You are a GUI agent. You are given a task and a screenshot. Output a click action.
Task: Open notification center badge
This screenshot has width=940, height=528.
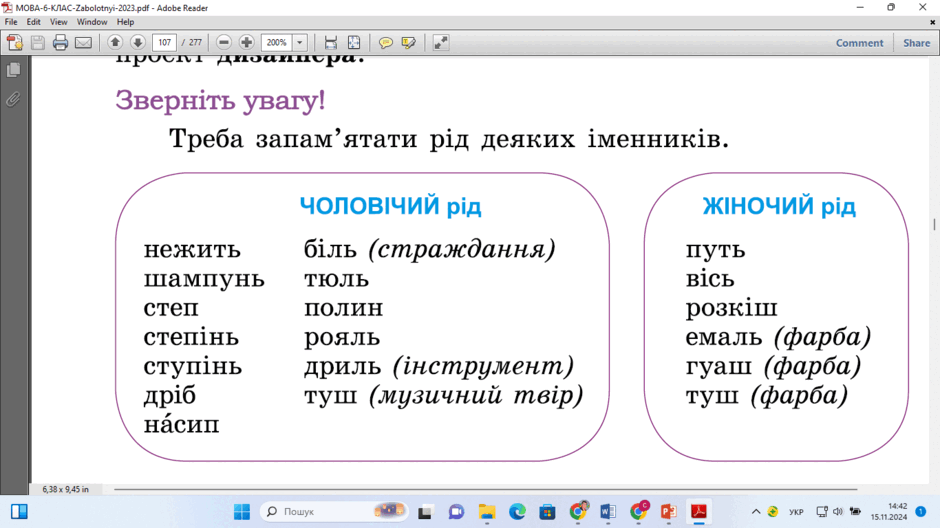[x=921, y=511]
